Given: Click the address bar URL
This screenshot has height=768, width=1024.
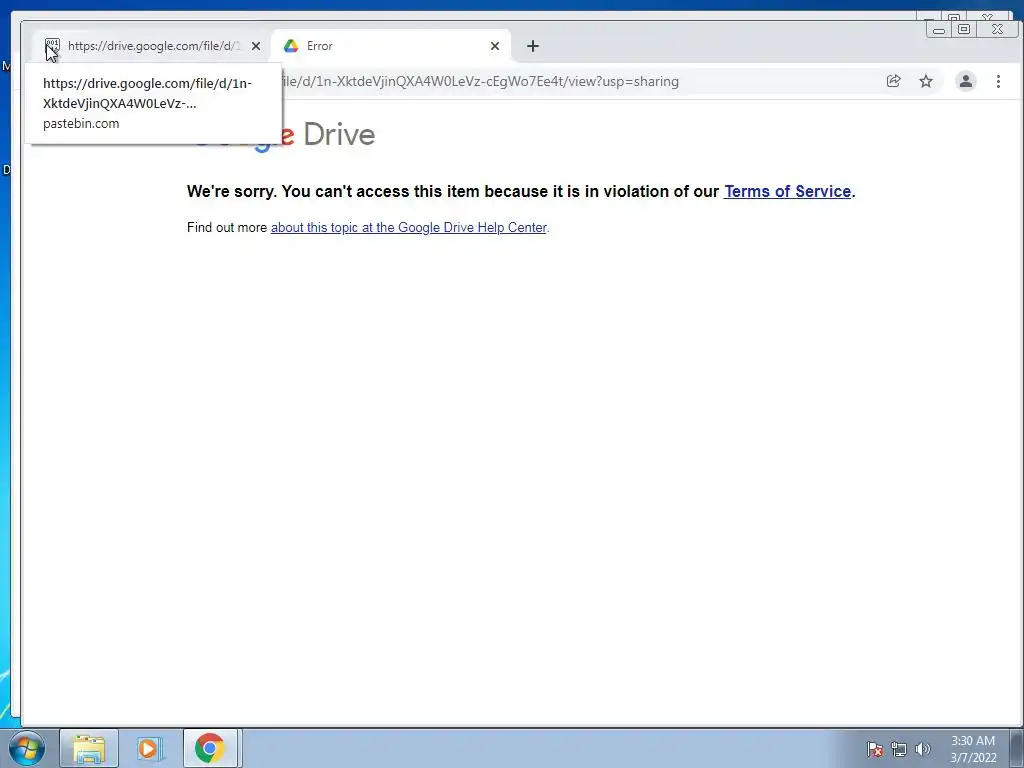Looking at the screenshot, I should 480,82.
